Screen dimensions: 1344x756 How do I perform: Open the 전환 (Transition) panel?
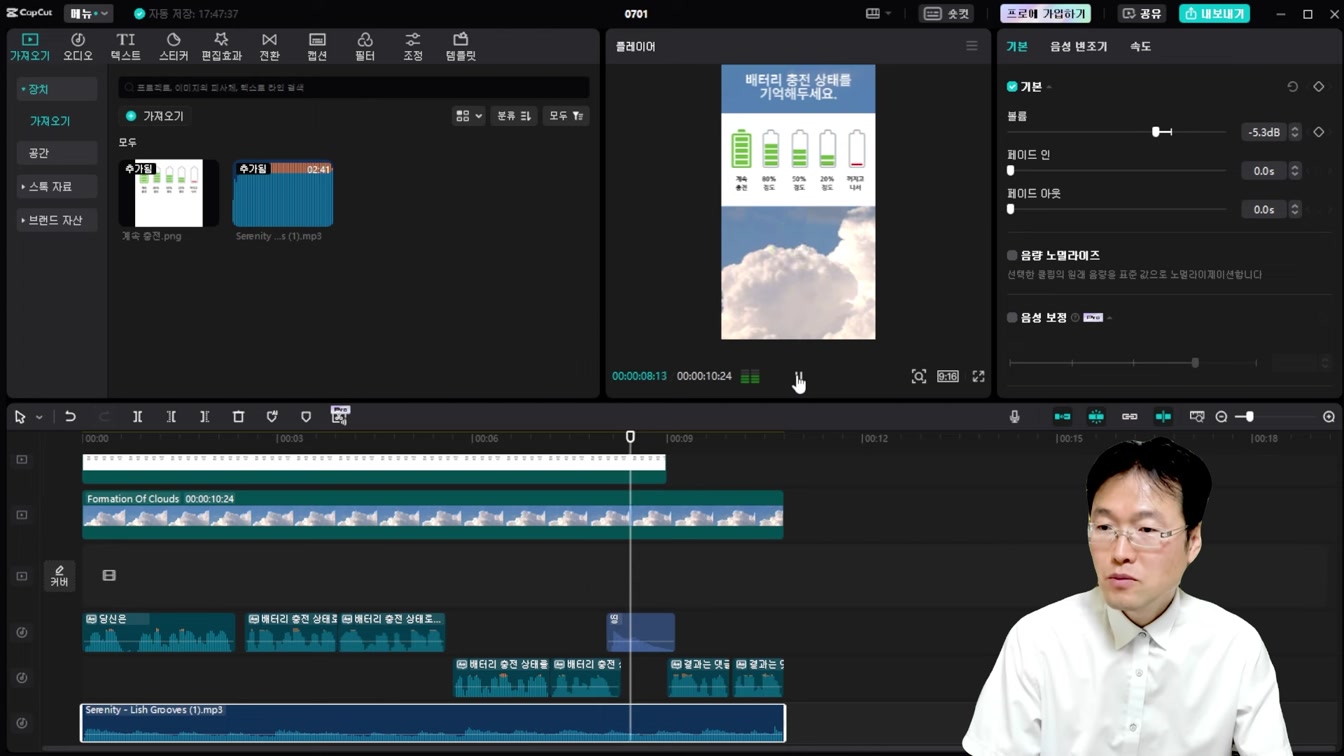(x=269, y=46)
